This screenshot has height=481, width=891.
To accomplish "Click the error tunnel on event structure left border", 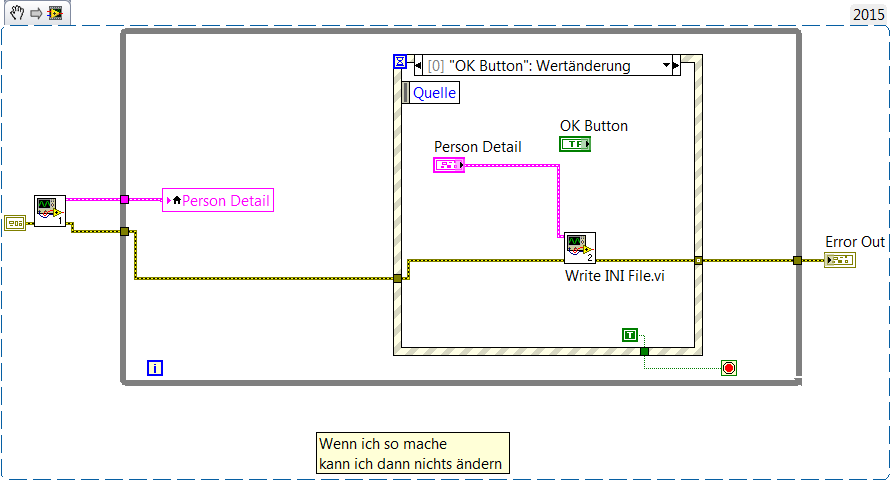I will (x=397, y=279).
